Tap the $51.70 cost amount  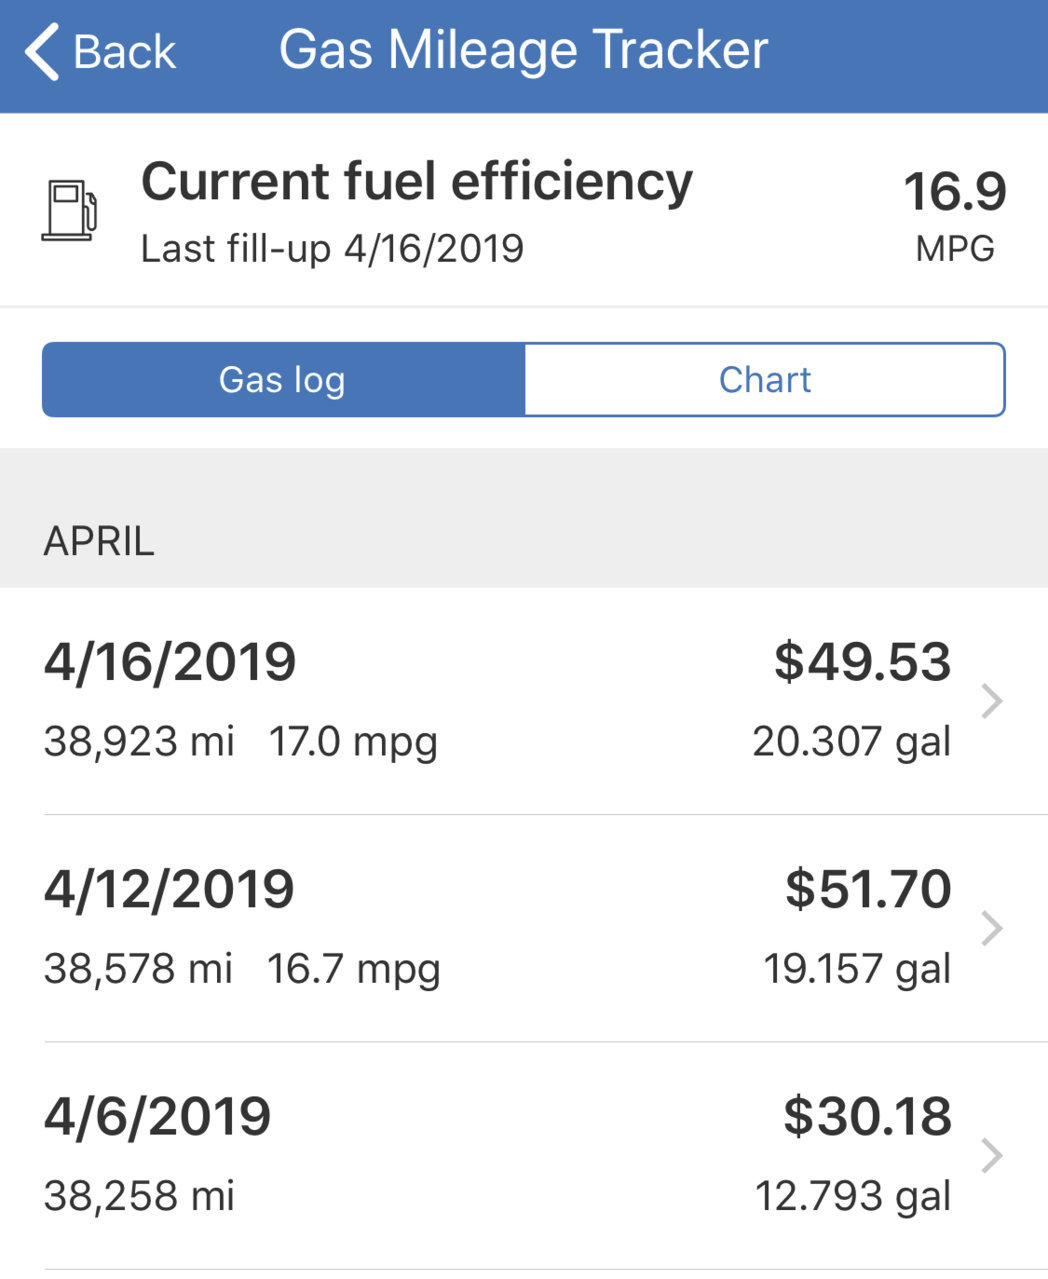click(868, 889)
